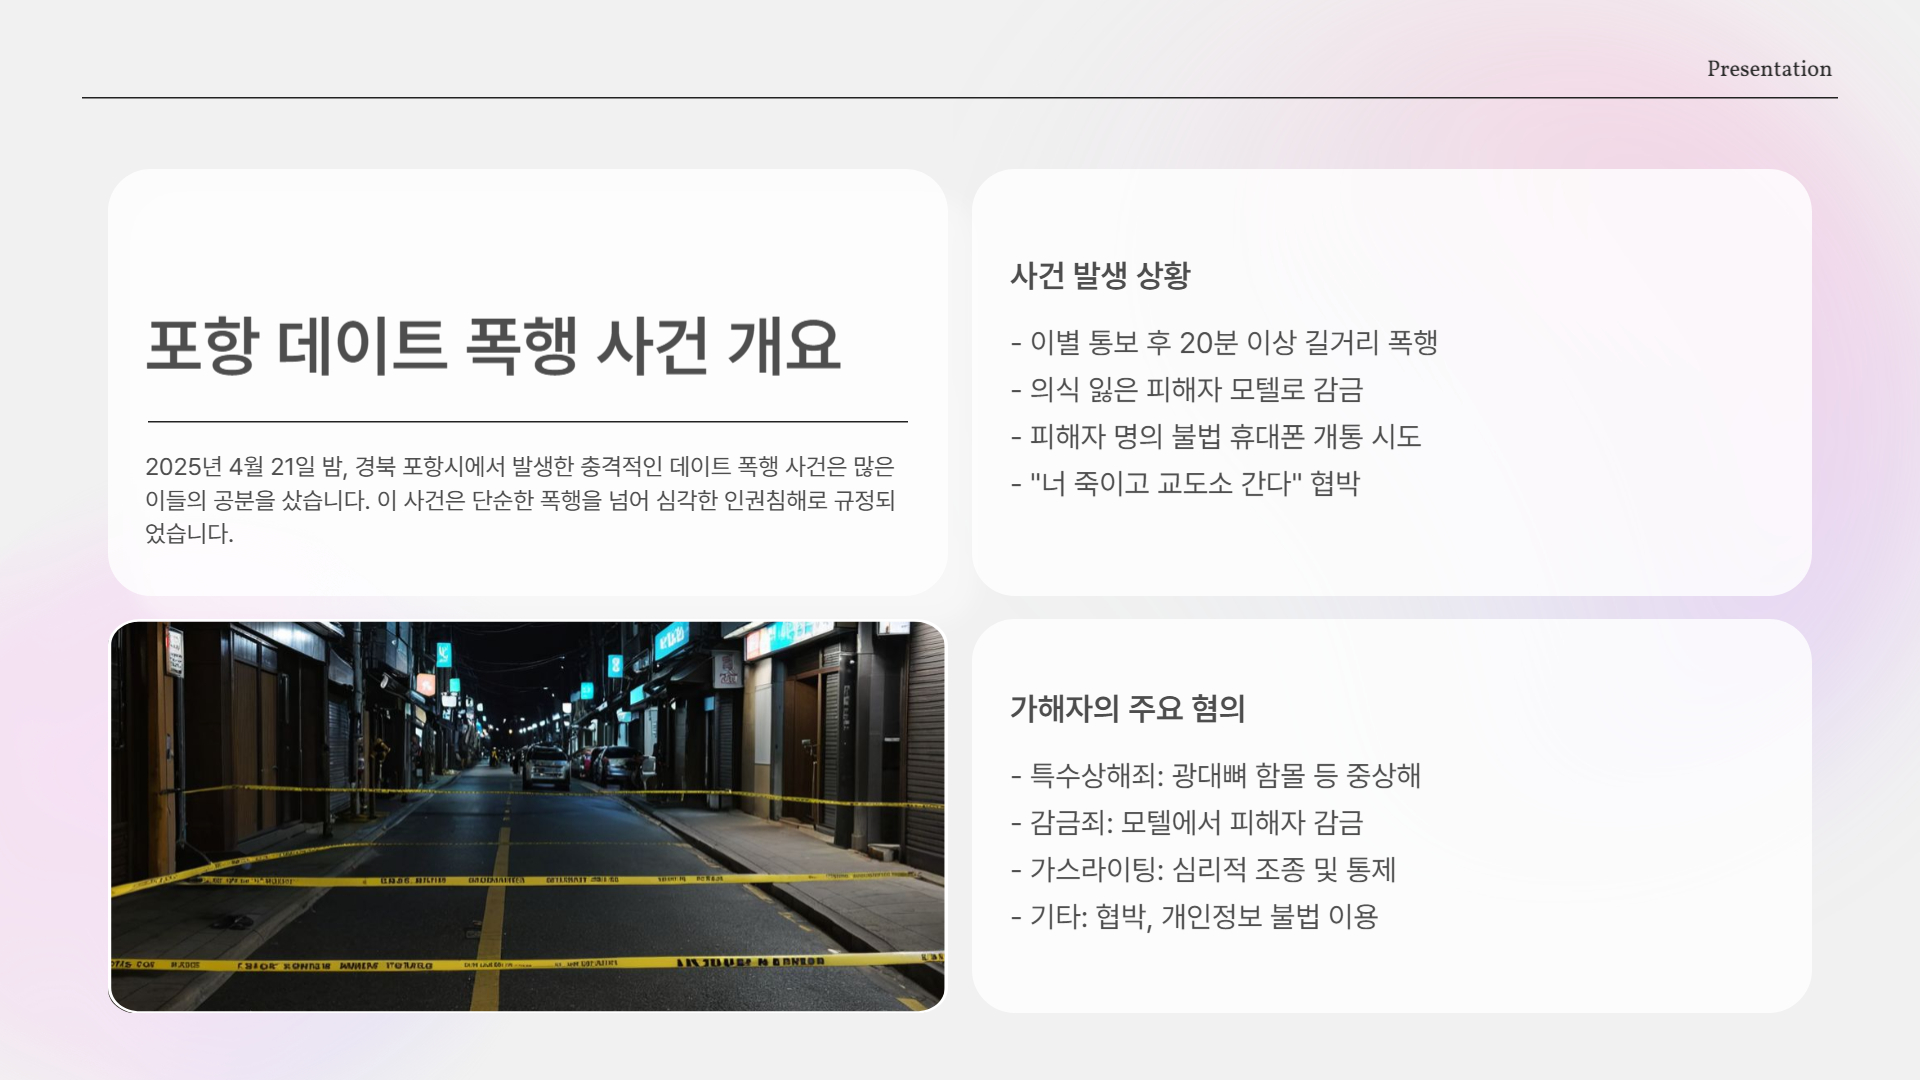Click the horizontal rule below 'Presentation'

[x=960, y=97]
